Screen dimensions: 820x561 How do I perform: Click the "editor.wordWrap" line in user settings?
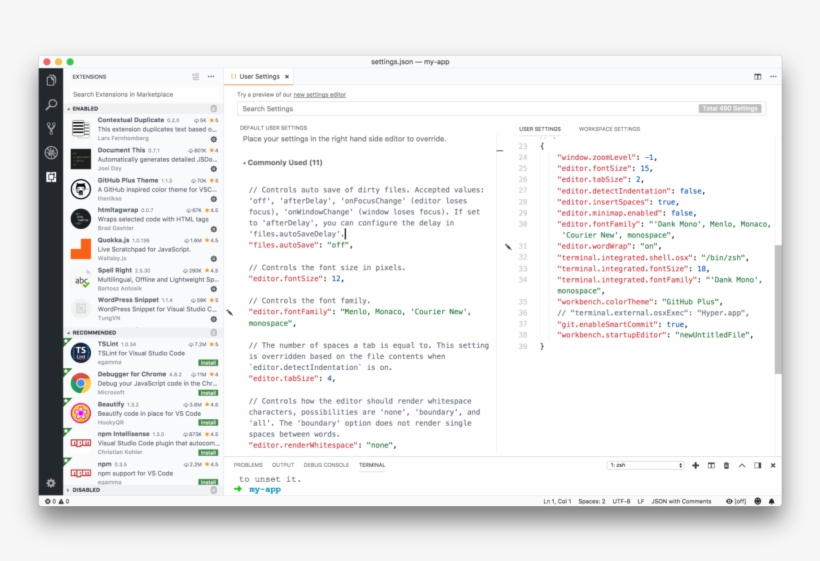(x=609, y=246)
